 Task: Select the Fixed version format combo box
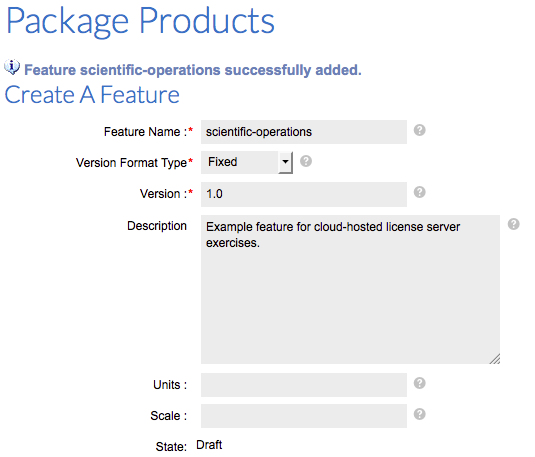247,162
